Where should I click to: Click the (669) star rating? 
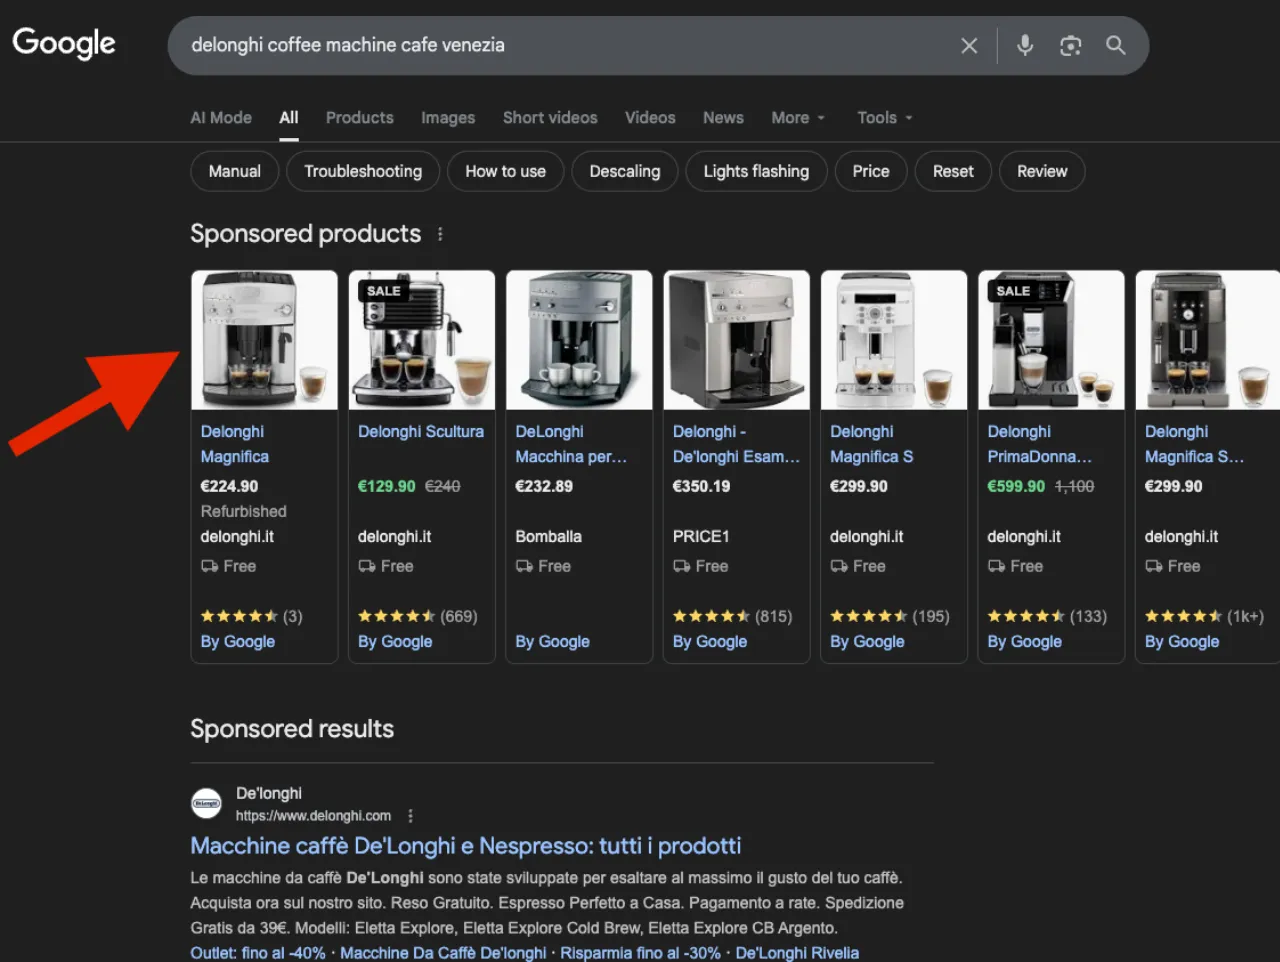tap(418, 617)
